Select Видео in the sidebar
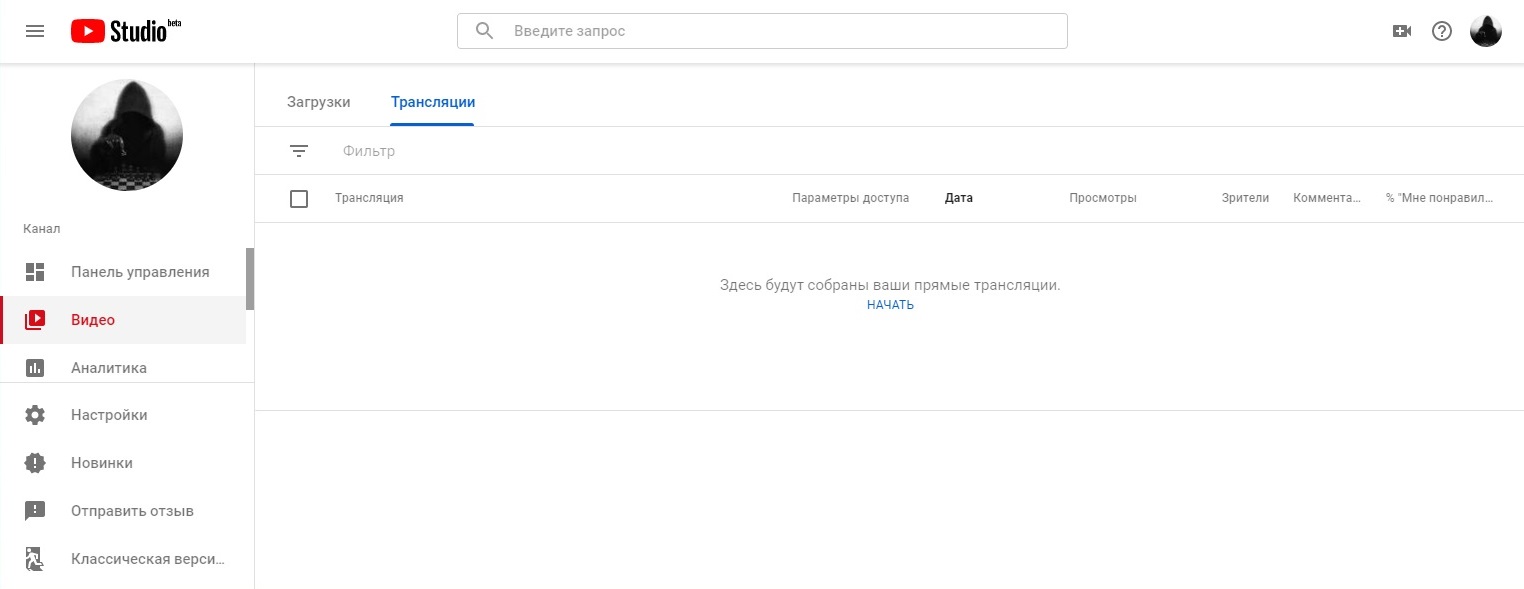The image size is (1524, 589). 123,320
